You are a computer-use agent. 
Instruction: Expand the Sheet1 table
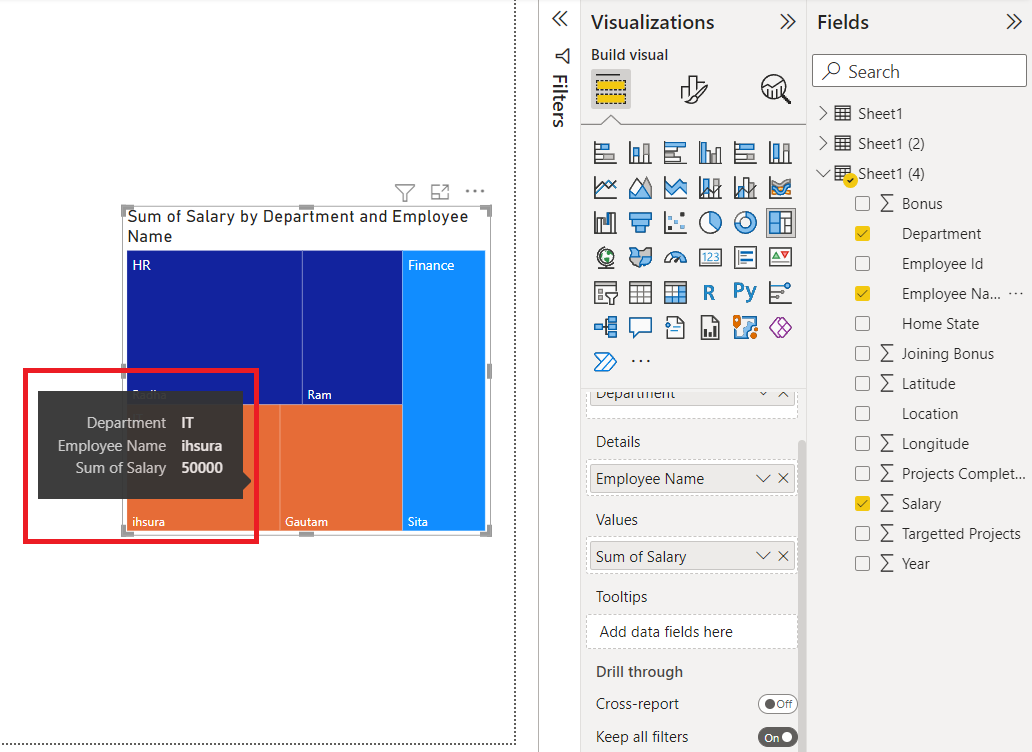(x=823, y=113)
